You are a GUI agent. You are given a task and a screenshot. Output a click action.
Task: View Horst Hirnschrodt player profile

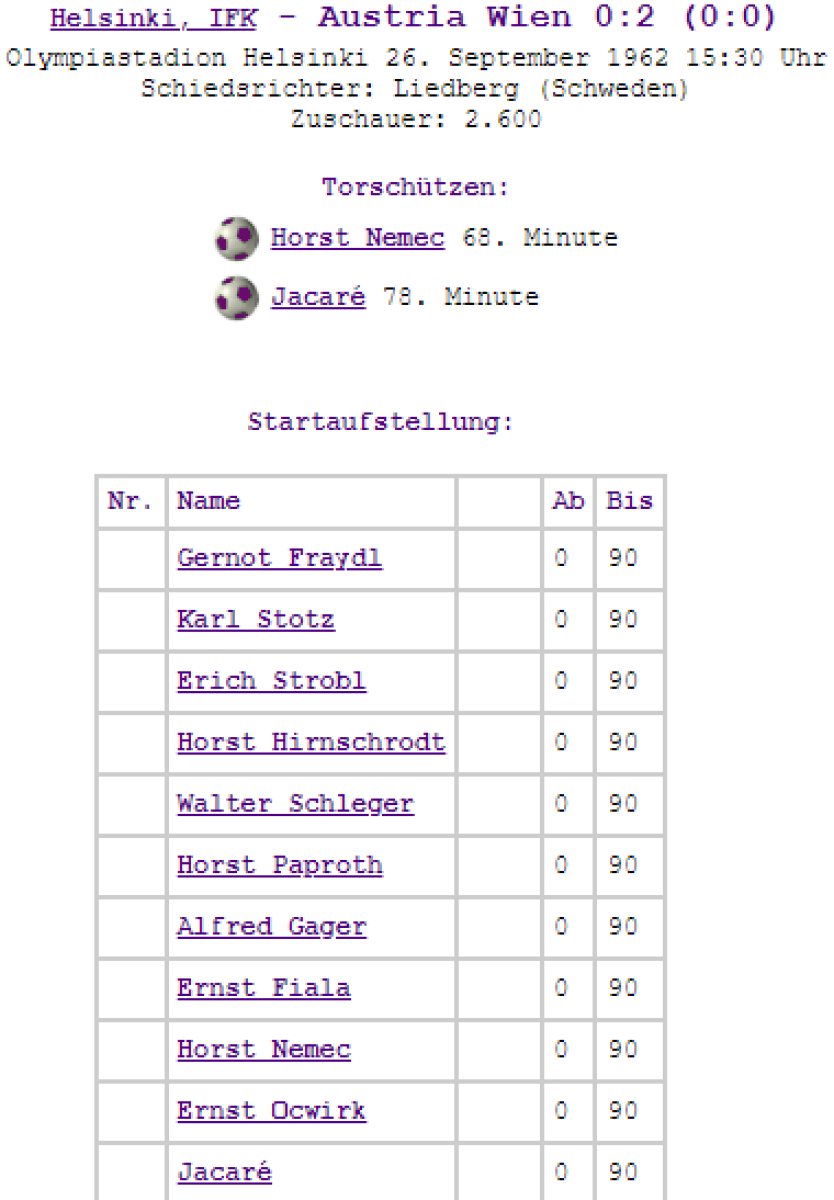tap(311, 742)
